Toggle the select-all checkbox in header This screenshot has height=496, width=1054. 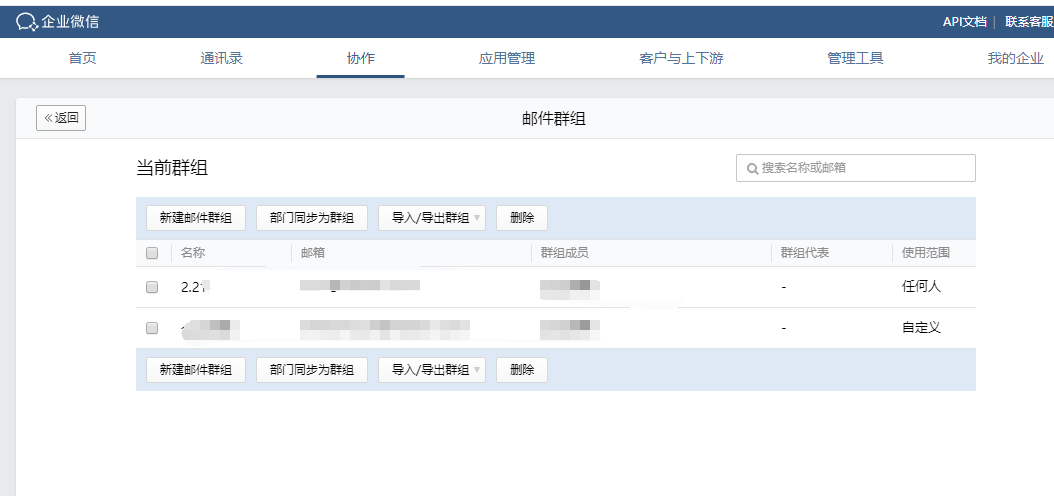[x=152, y=253]
